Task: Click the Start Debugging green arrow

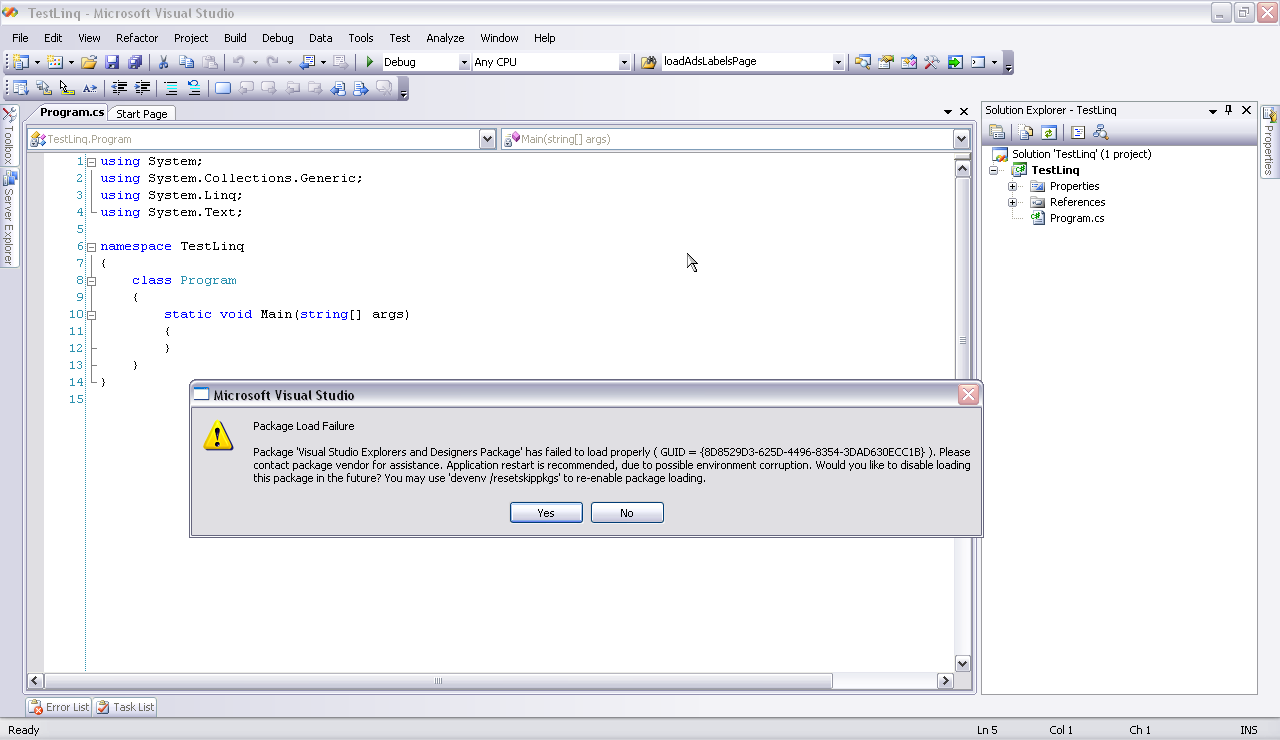Action: tap(370, 62)
